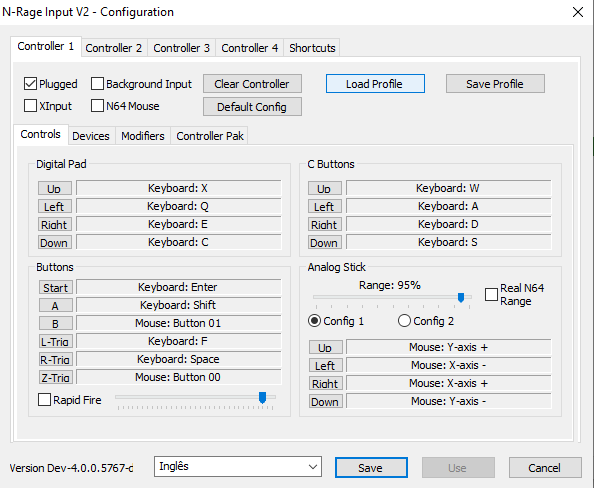Open the Controller Pak sub-tab

pyautogui.click(x=210, y=136)
